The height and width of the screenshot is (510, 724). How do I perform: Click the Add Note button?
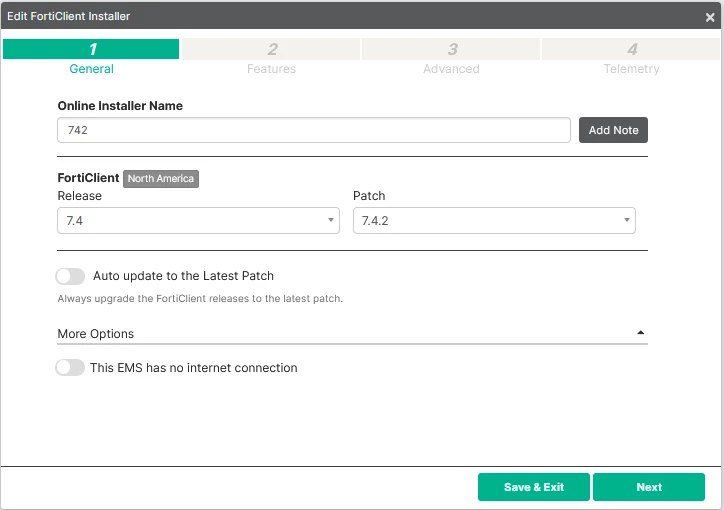[613, 130]
